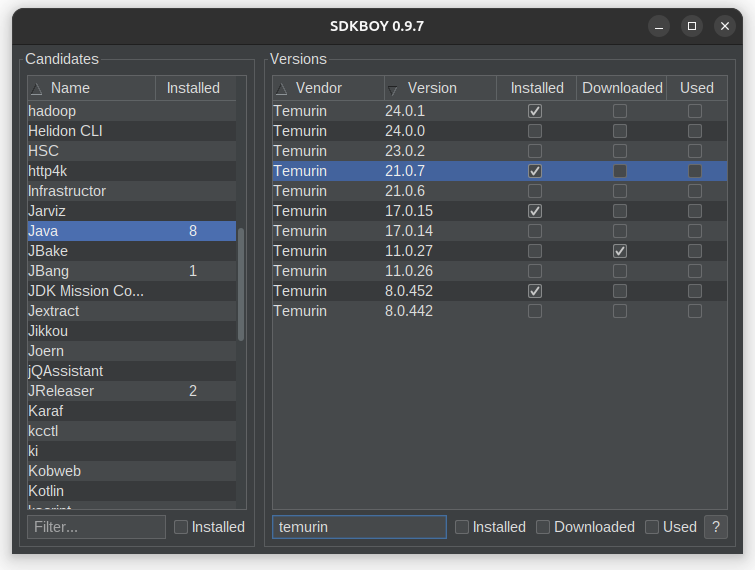The height and width of the screenshot is (570, 755).
Task: Select the Kotlin candidate
Action: click(x=46, y=491)
